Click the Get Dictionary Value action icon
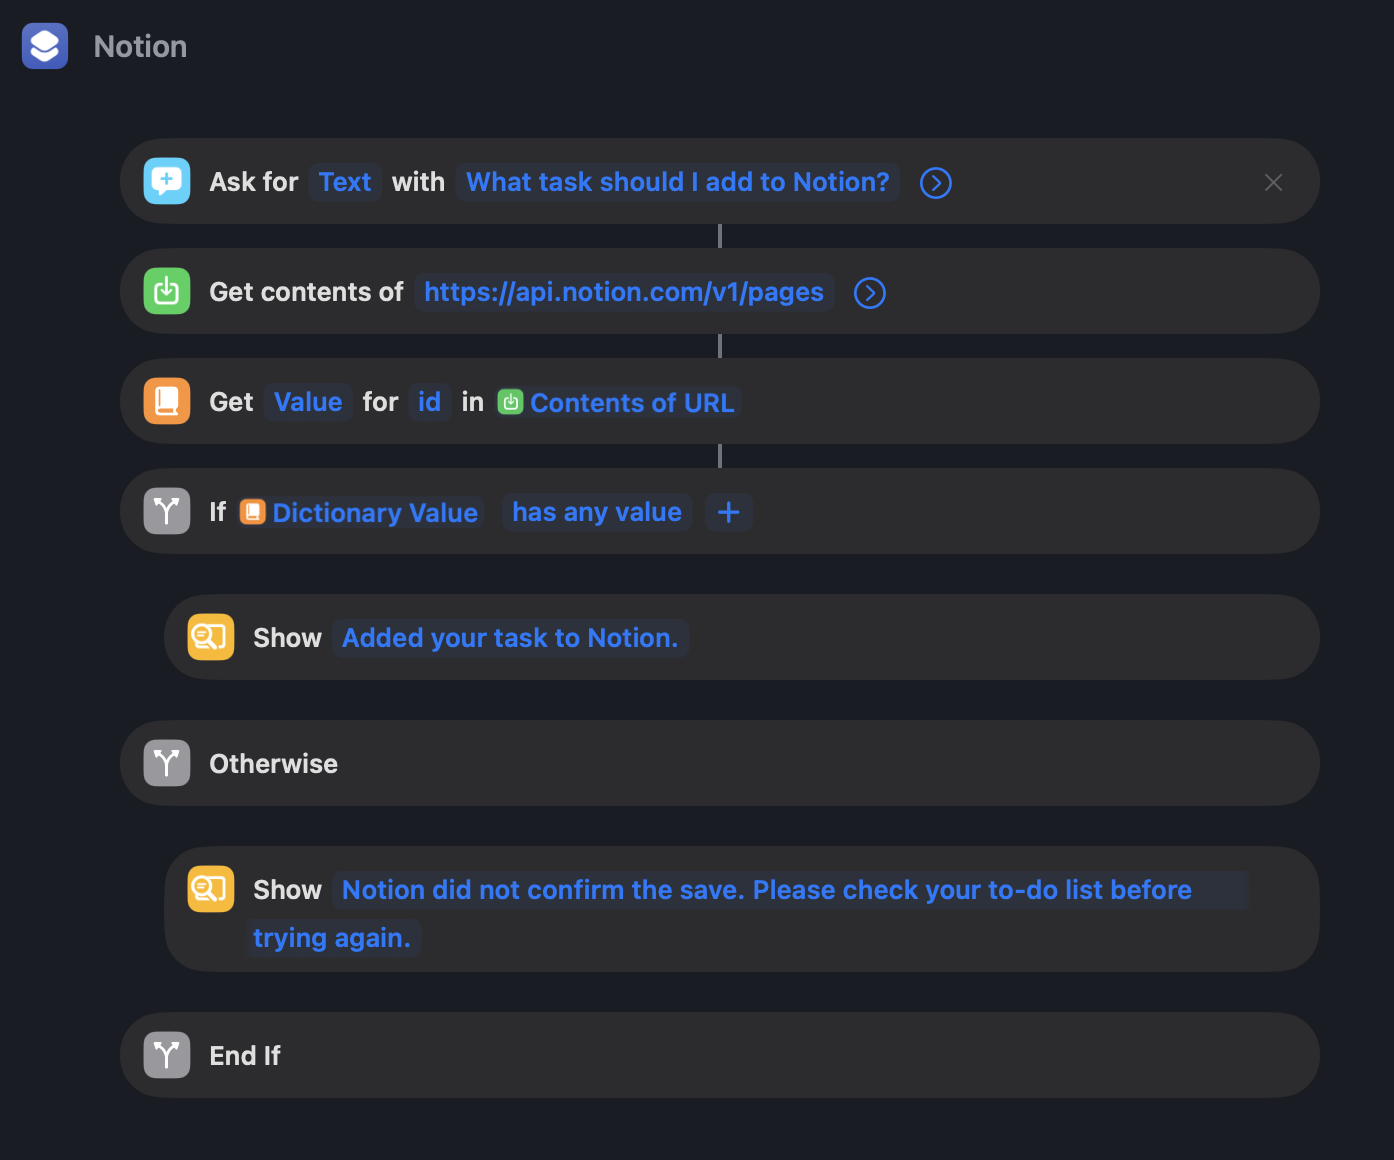 point(167,401)
